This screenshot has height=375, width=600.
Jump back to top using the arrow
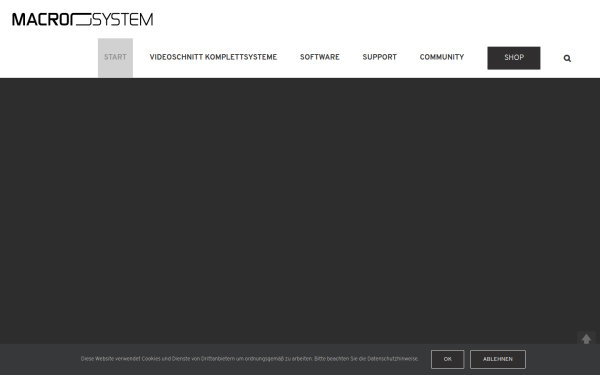[x=586, y=339]
